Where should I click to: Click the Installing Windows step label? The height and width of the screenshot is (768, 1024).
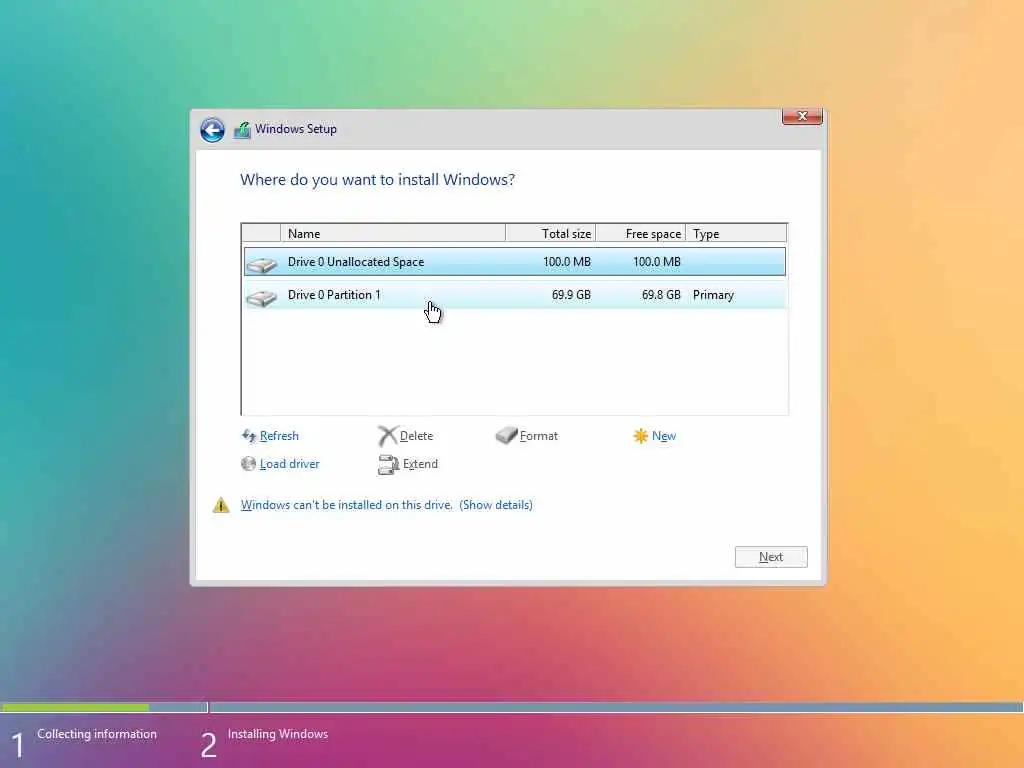point(278,734)
